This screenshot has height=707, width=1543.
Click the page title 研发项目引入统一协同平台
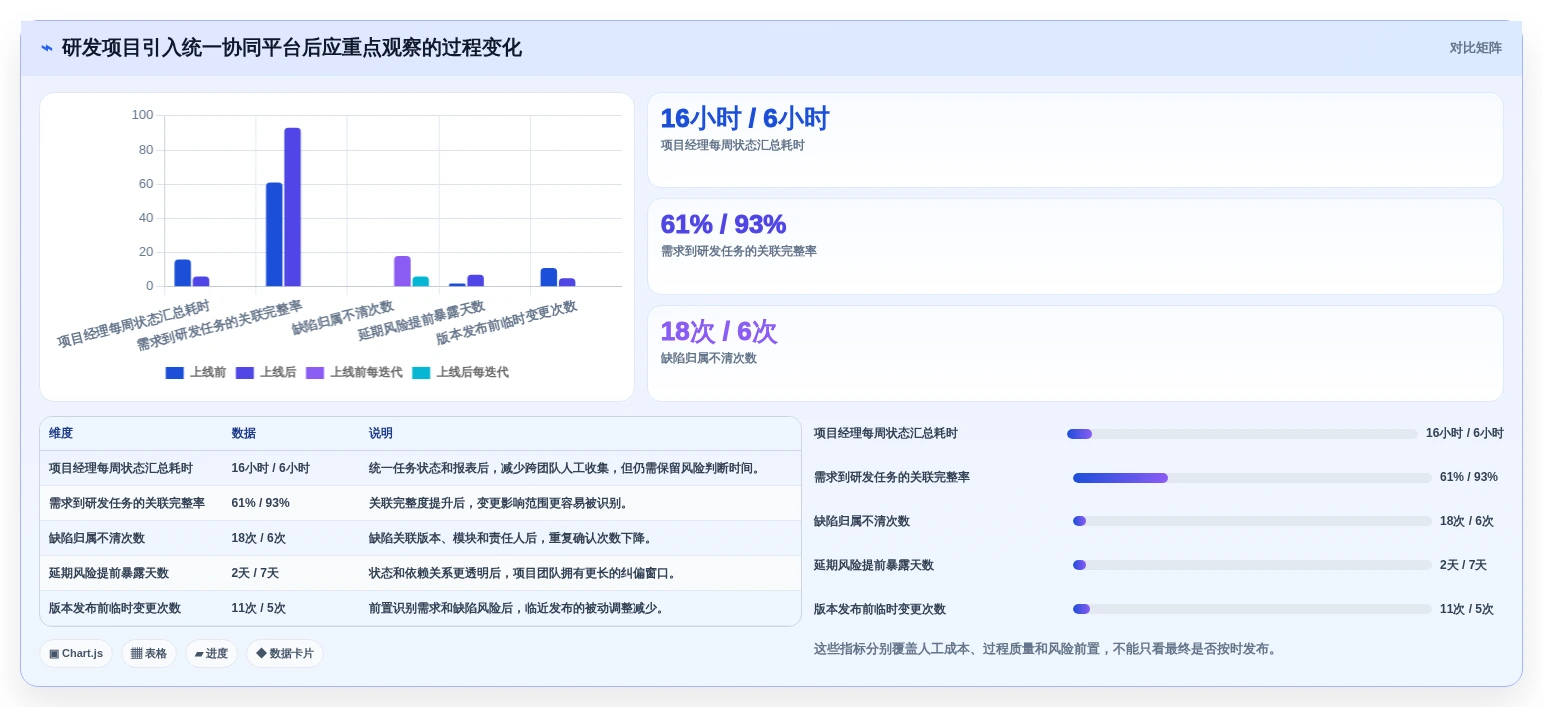[292, 48]
